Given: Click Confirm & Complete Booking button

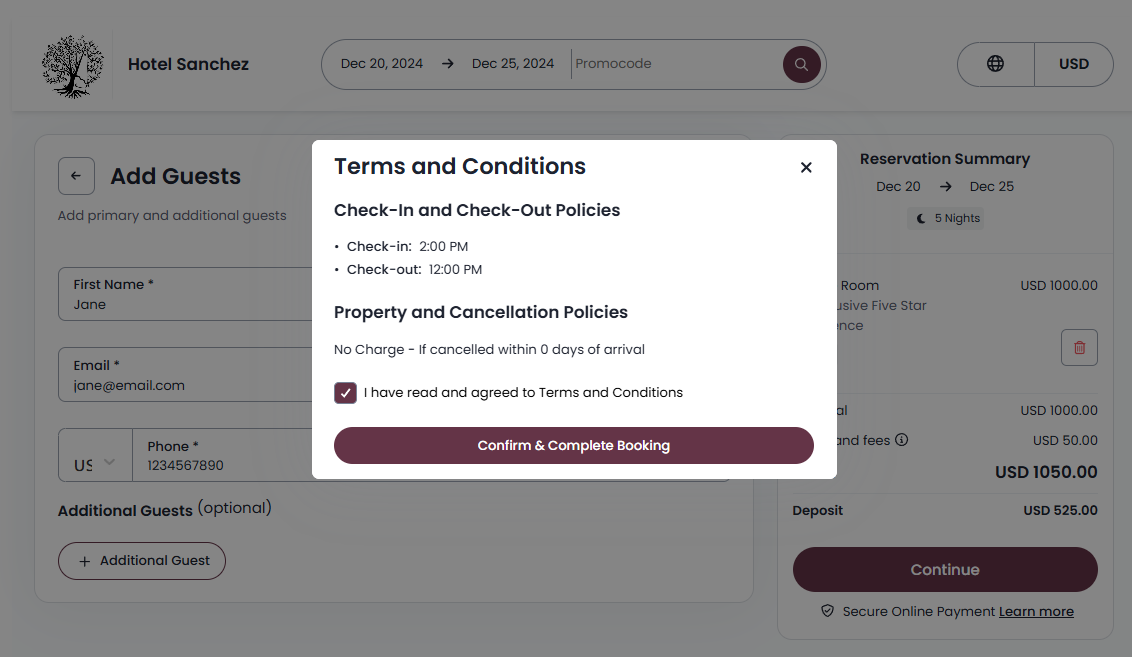Looking at the screenshot, I should pyautogui.click(x=573, y=446).
